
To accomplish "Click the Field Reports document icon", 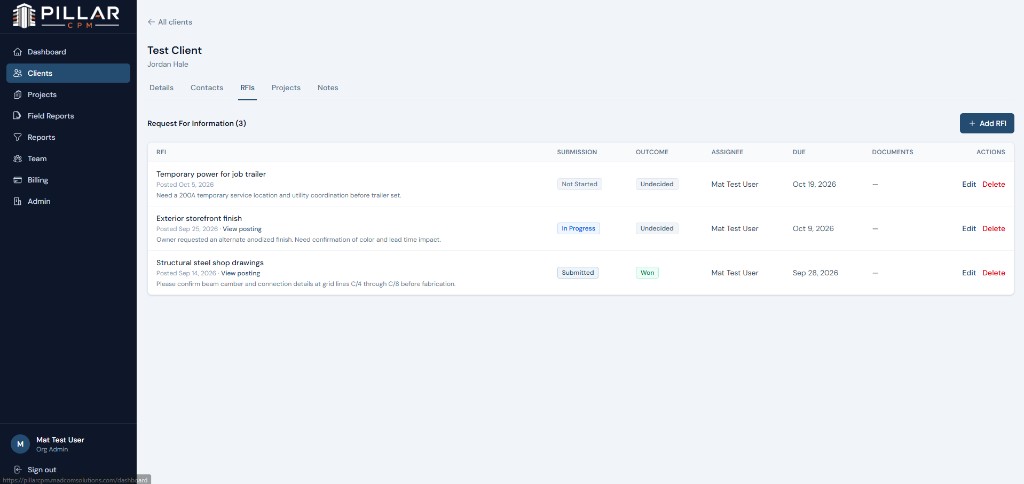I will tap(18, 116).
